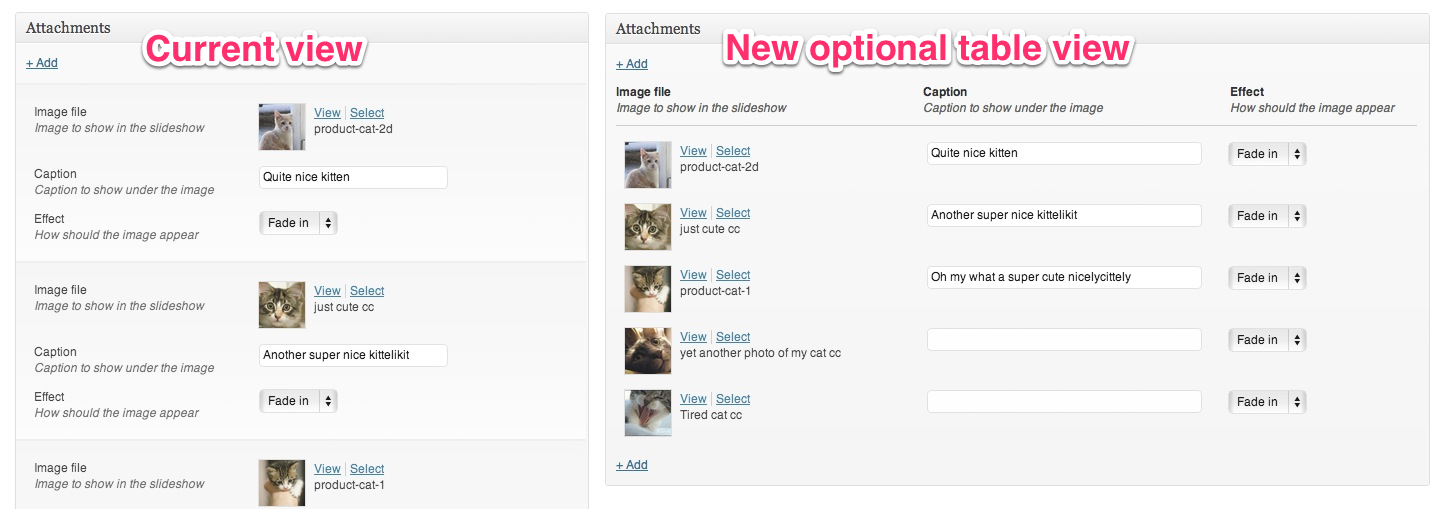Click the Attachments panel header of the table view
Screen dimensions: 1447x509
point(1017,29)
